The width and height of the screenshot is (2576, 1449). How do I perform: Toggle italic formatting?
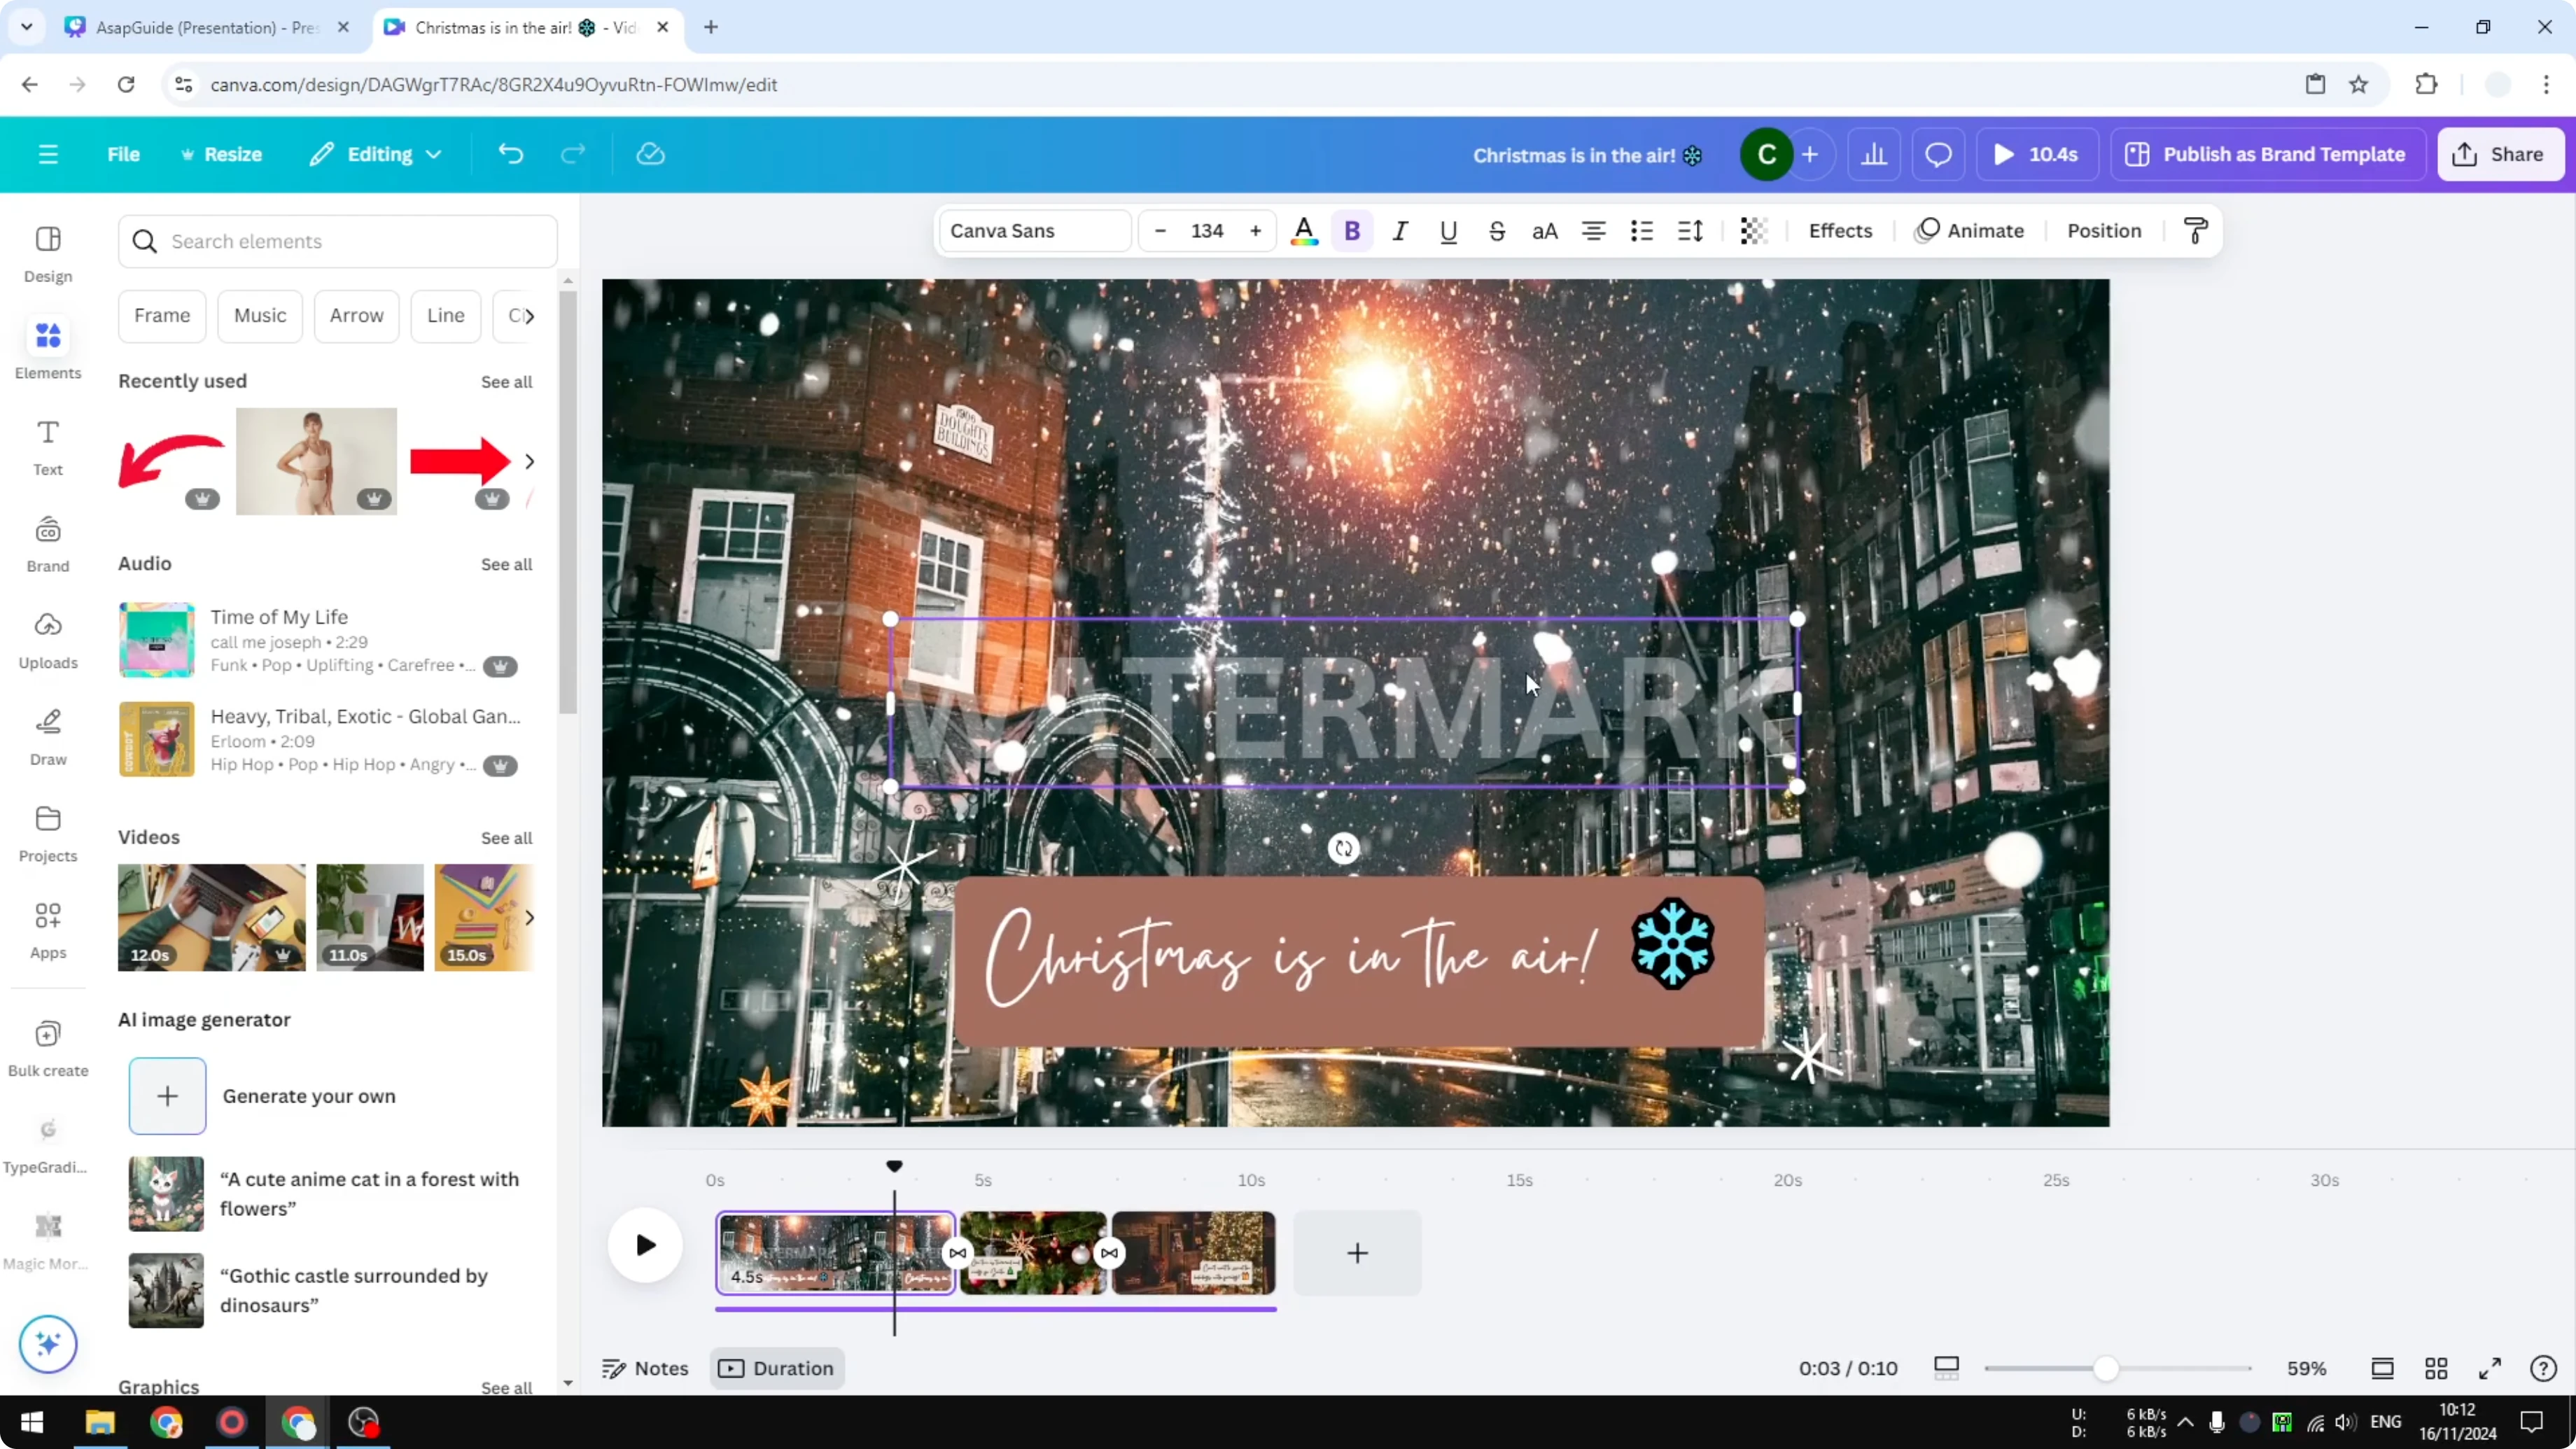click(x=1400, y=230)
